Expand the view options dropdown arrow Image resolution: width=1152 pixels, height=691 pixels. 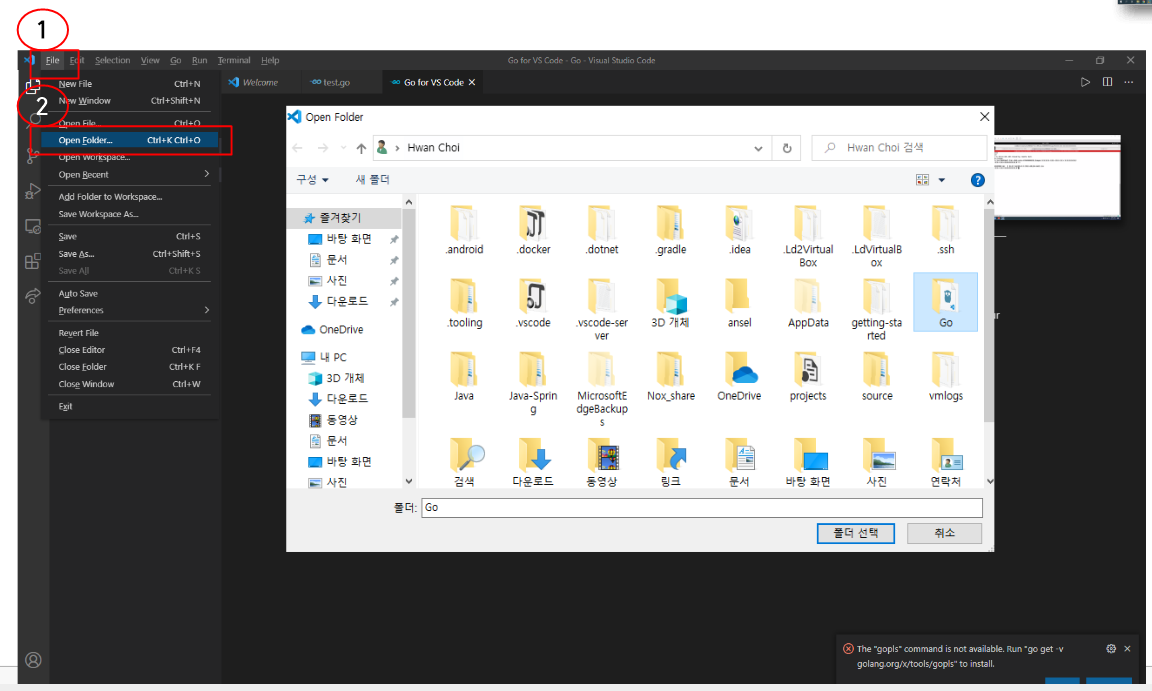point(942,180)
